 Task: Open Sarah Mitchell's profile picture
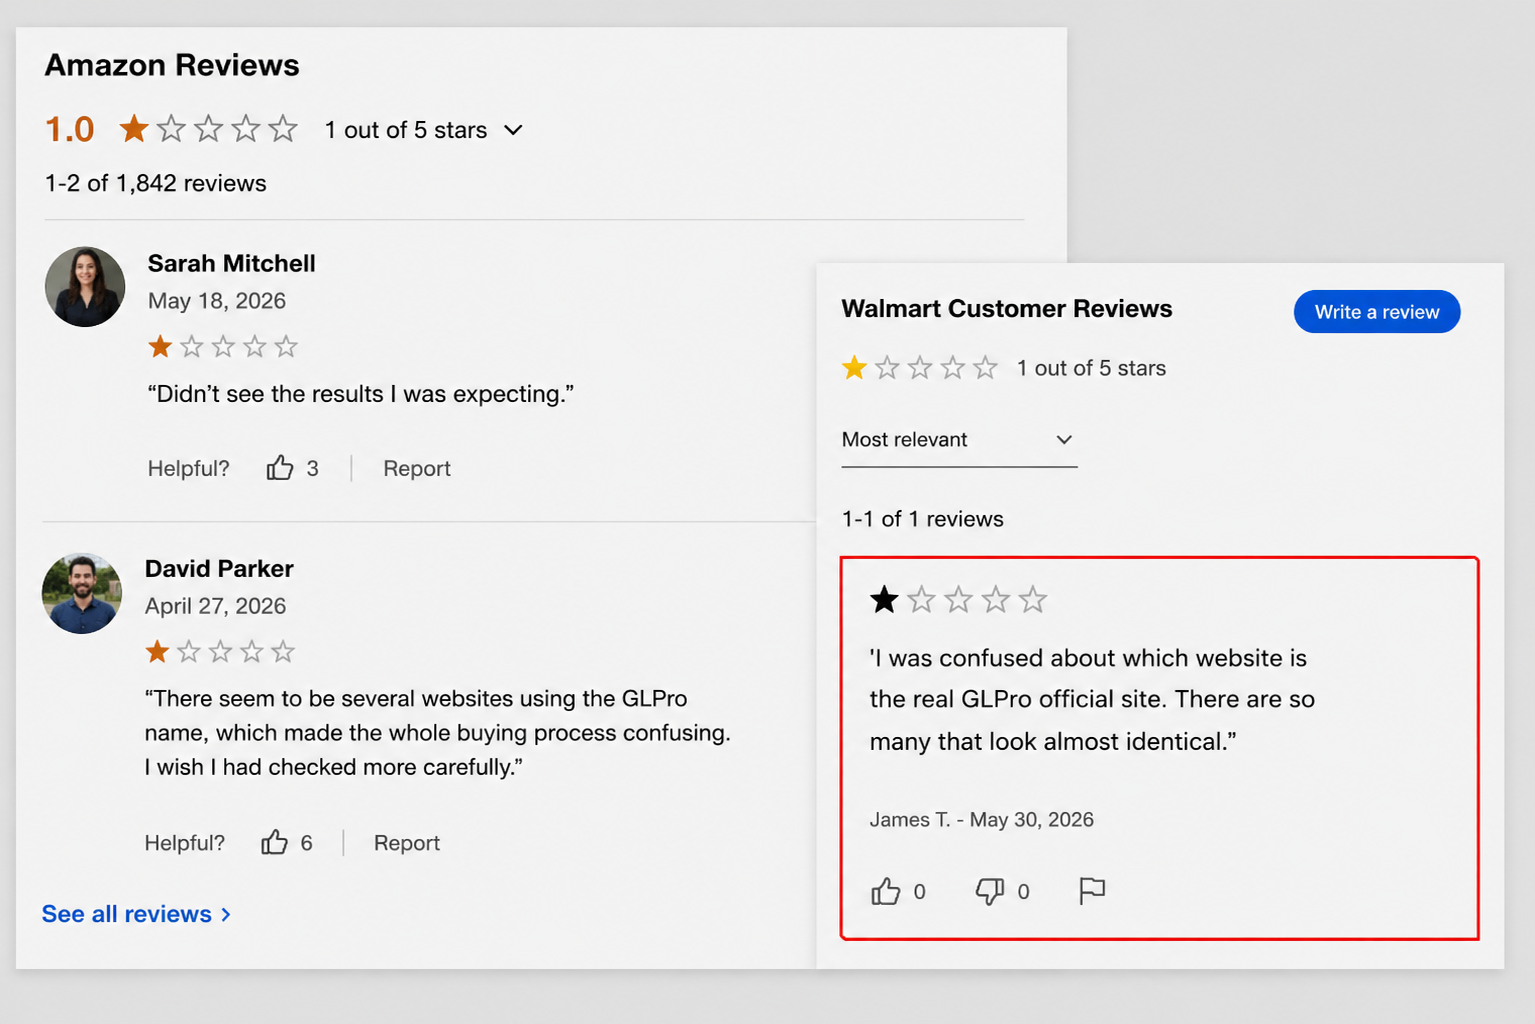tap(85, 287)
